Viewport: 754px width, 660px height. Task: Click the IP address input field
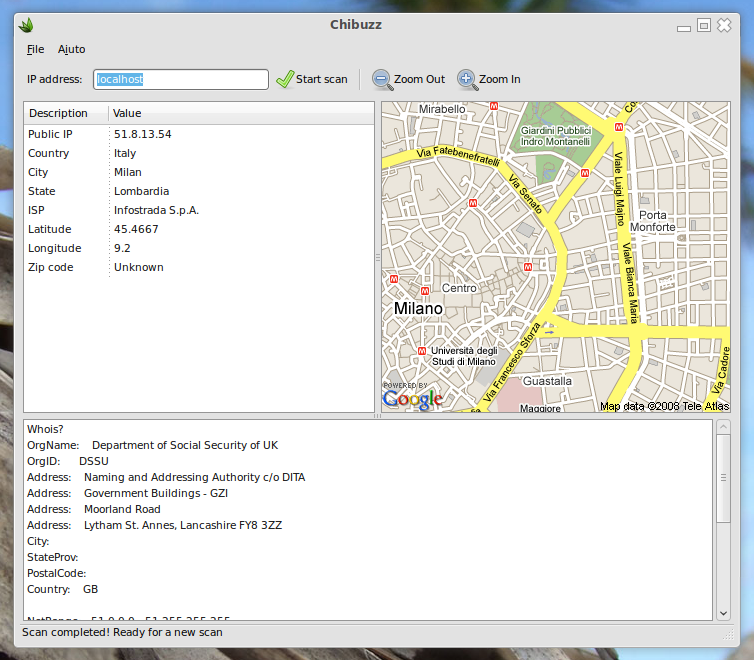(x=181, y=79)
